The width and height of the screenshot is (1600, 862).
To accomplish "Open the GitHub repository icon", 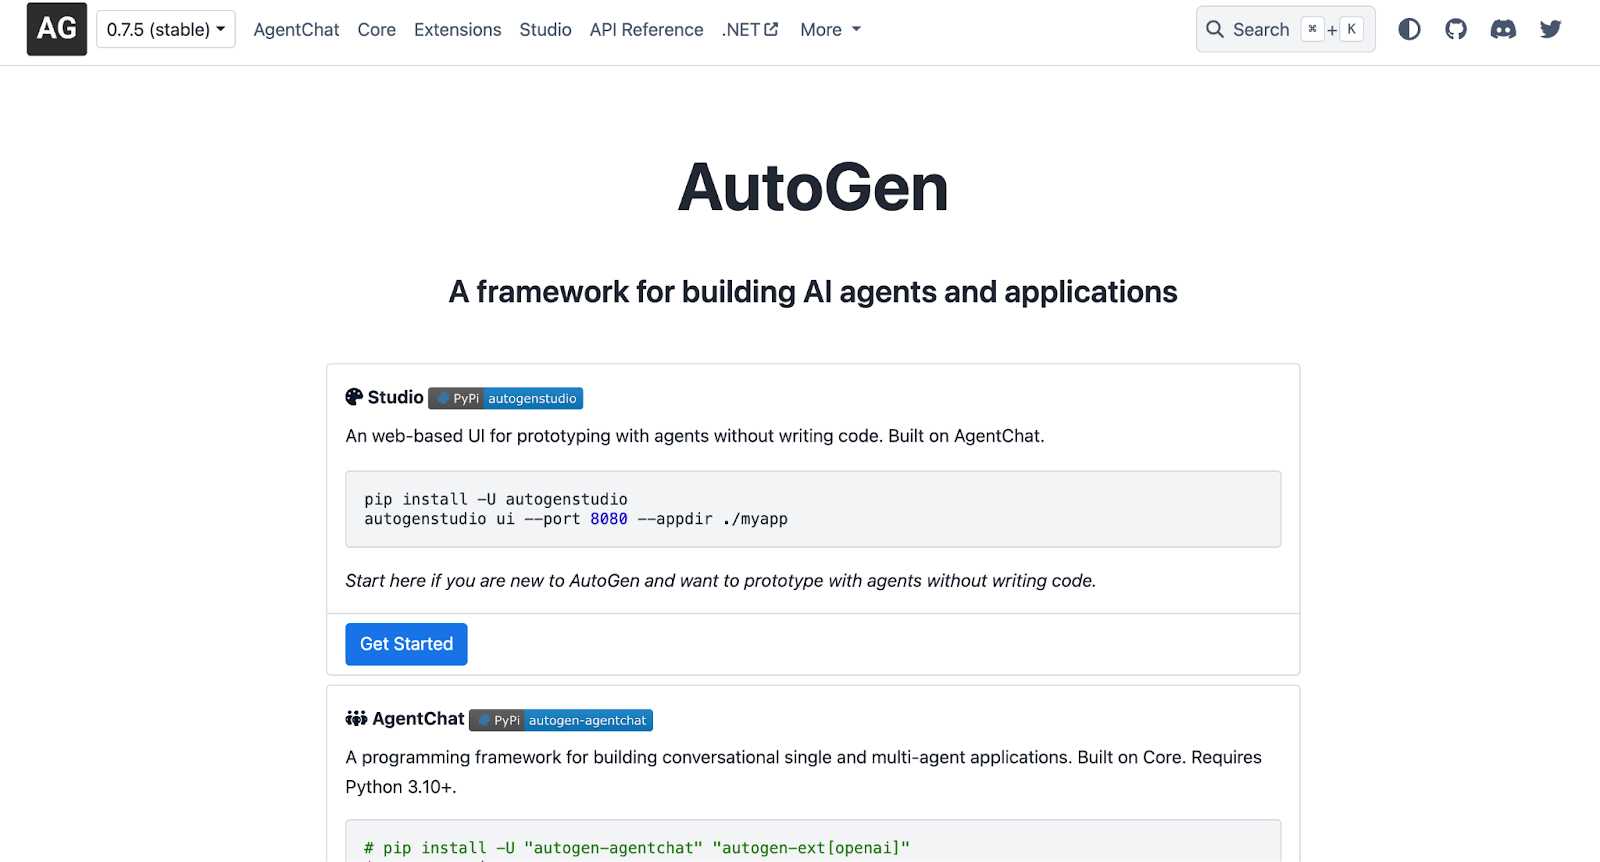I will click(1456, 29).
